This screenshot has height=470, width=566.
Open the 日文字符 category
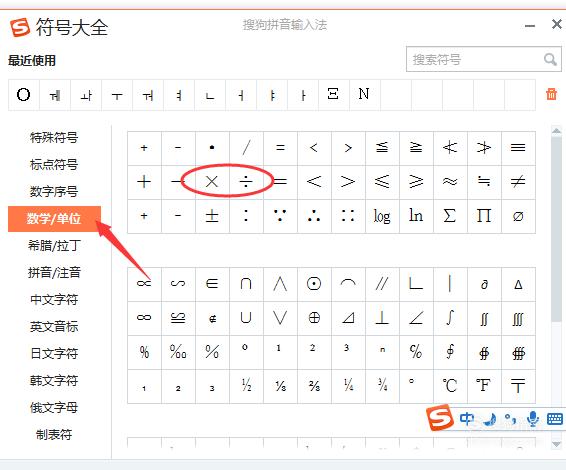point(54,353)
